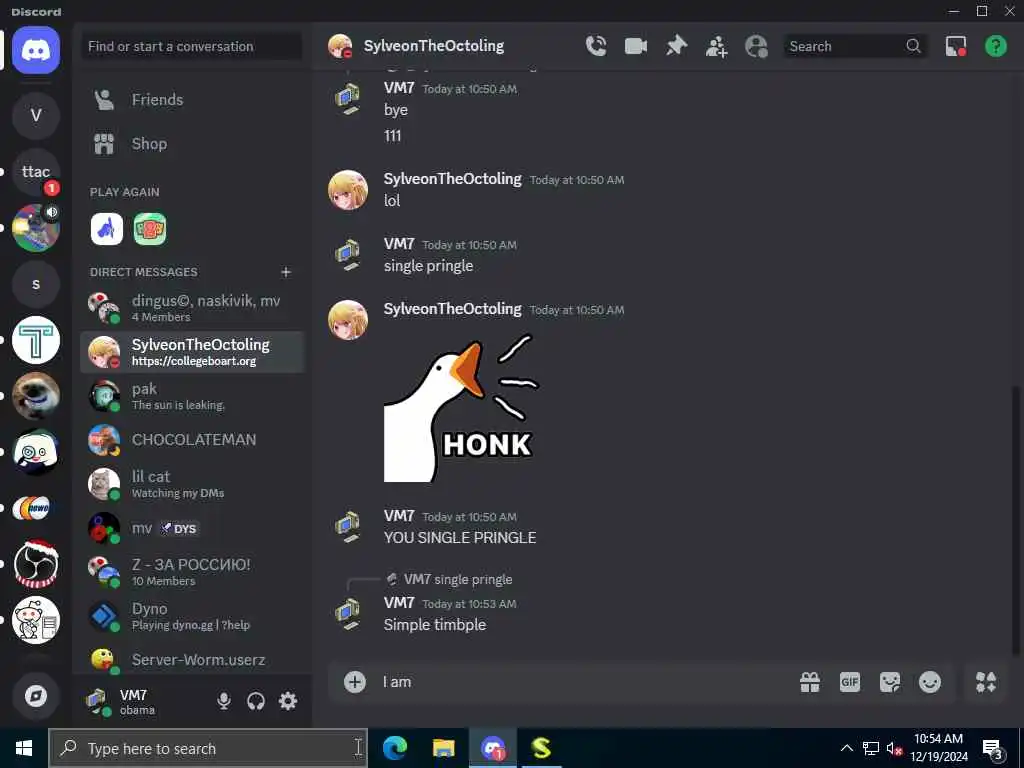
Task: Show pinned messages
Action: tap(676, 46)
